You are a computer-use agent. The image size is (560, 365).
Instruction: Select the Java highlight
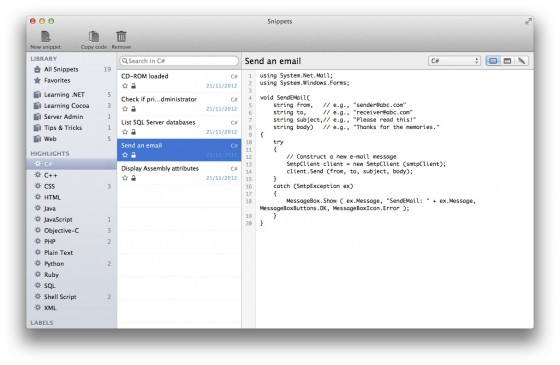point(72,209)
